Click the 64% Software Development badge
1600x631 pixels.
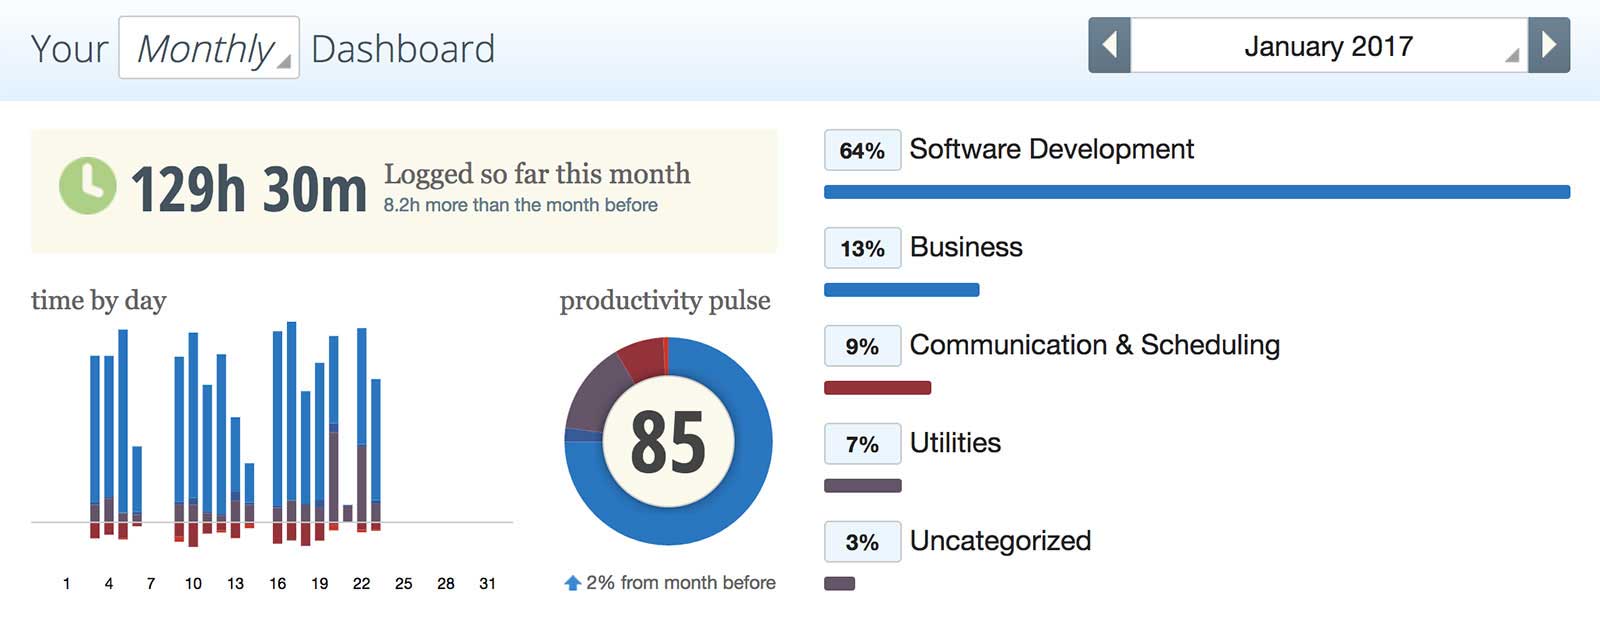(862, 150)
